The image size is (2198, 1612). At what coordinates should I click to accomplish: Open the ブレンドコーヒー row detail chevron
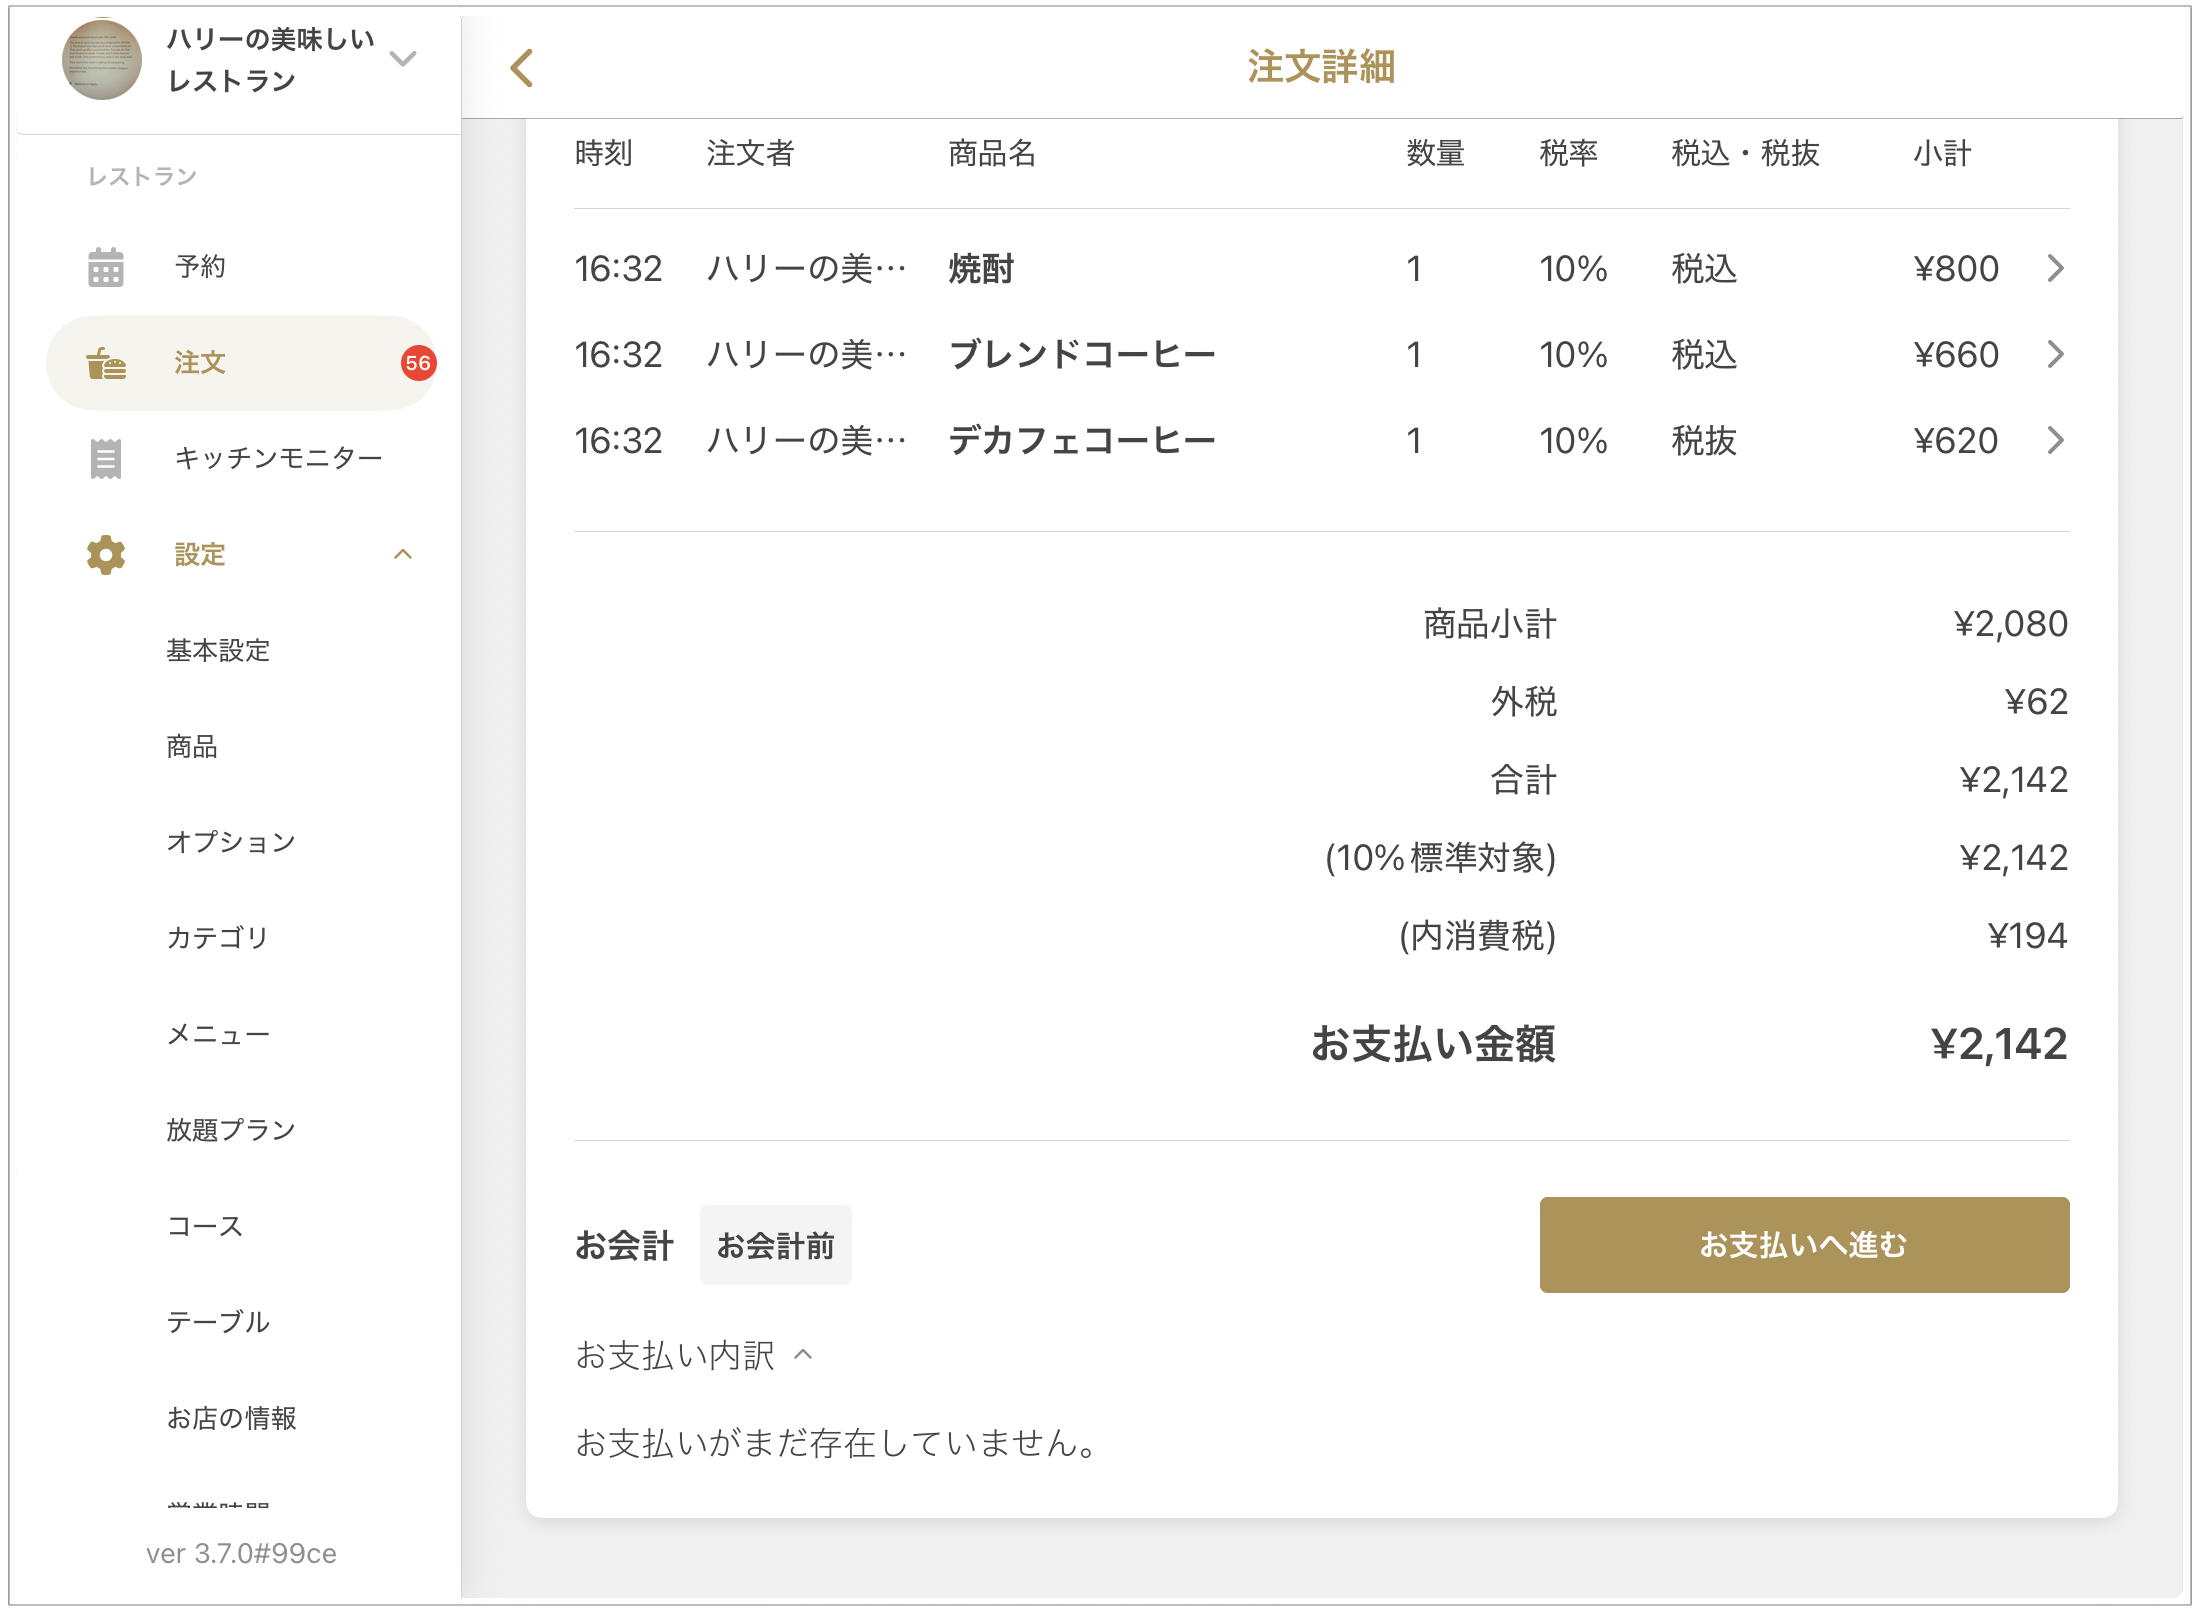pos(2056,354)
